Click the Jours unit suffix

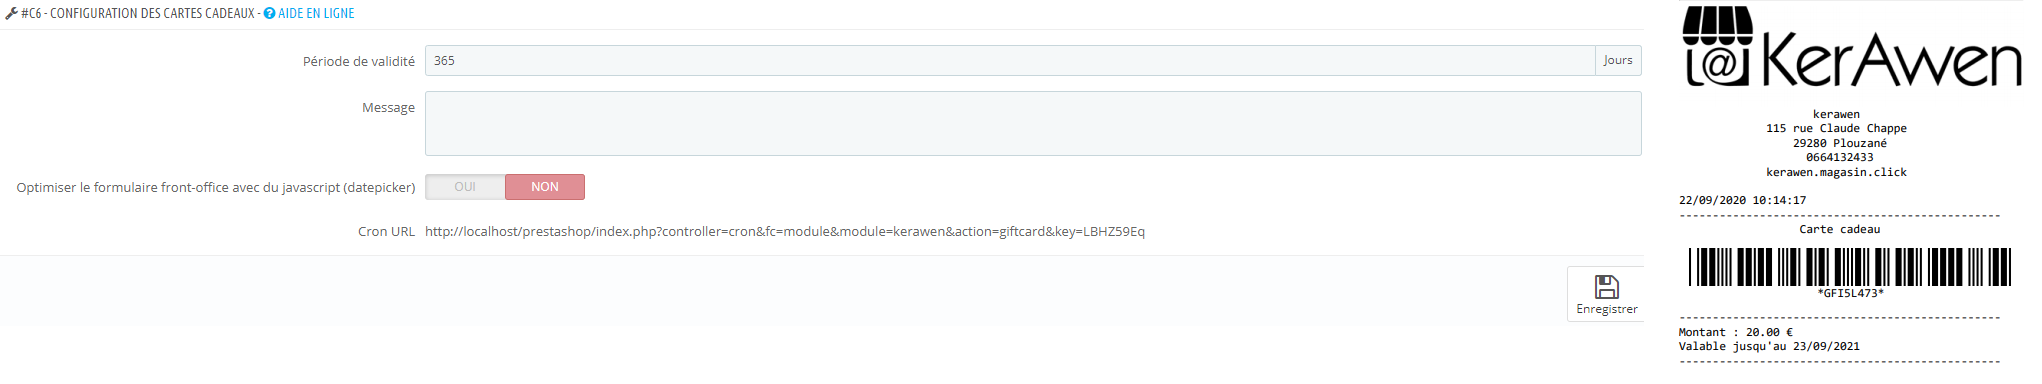pos(1618,61)
